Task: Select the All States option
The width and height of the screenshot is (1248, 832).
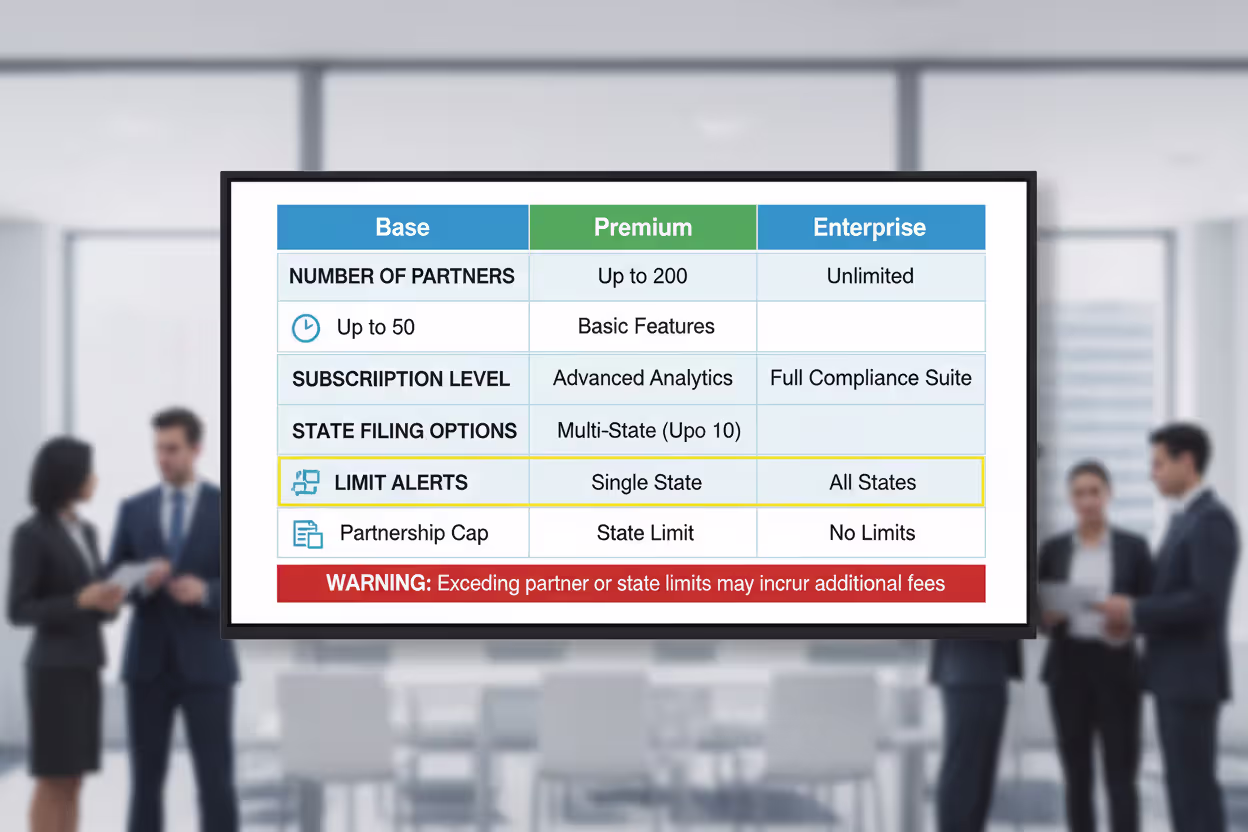Action: [870, 481]
